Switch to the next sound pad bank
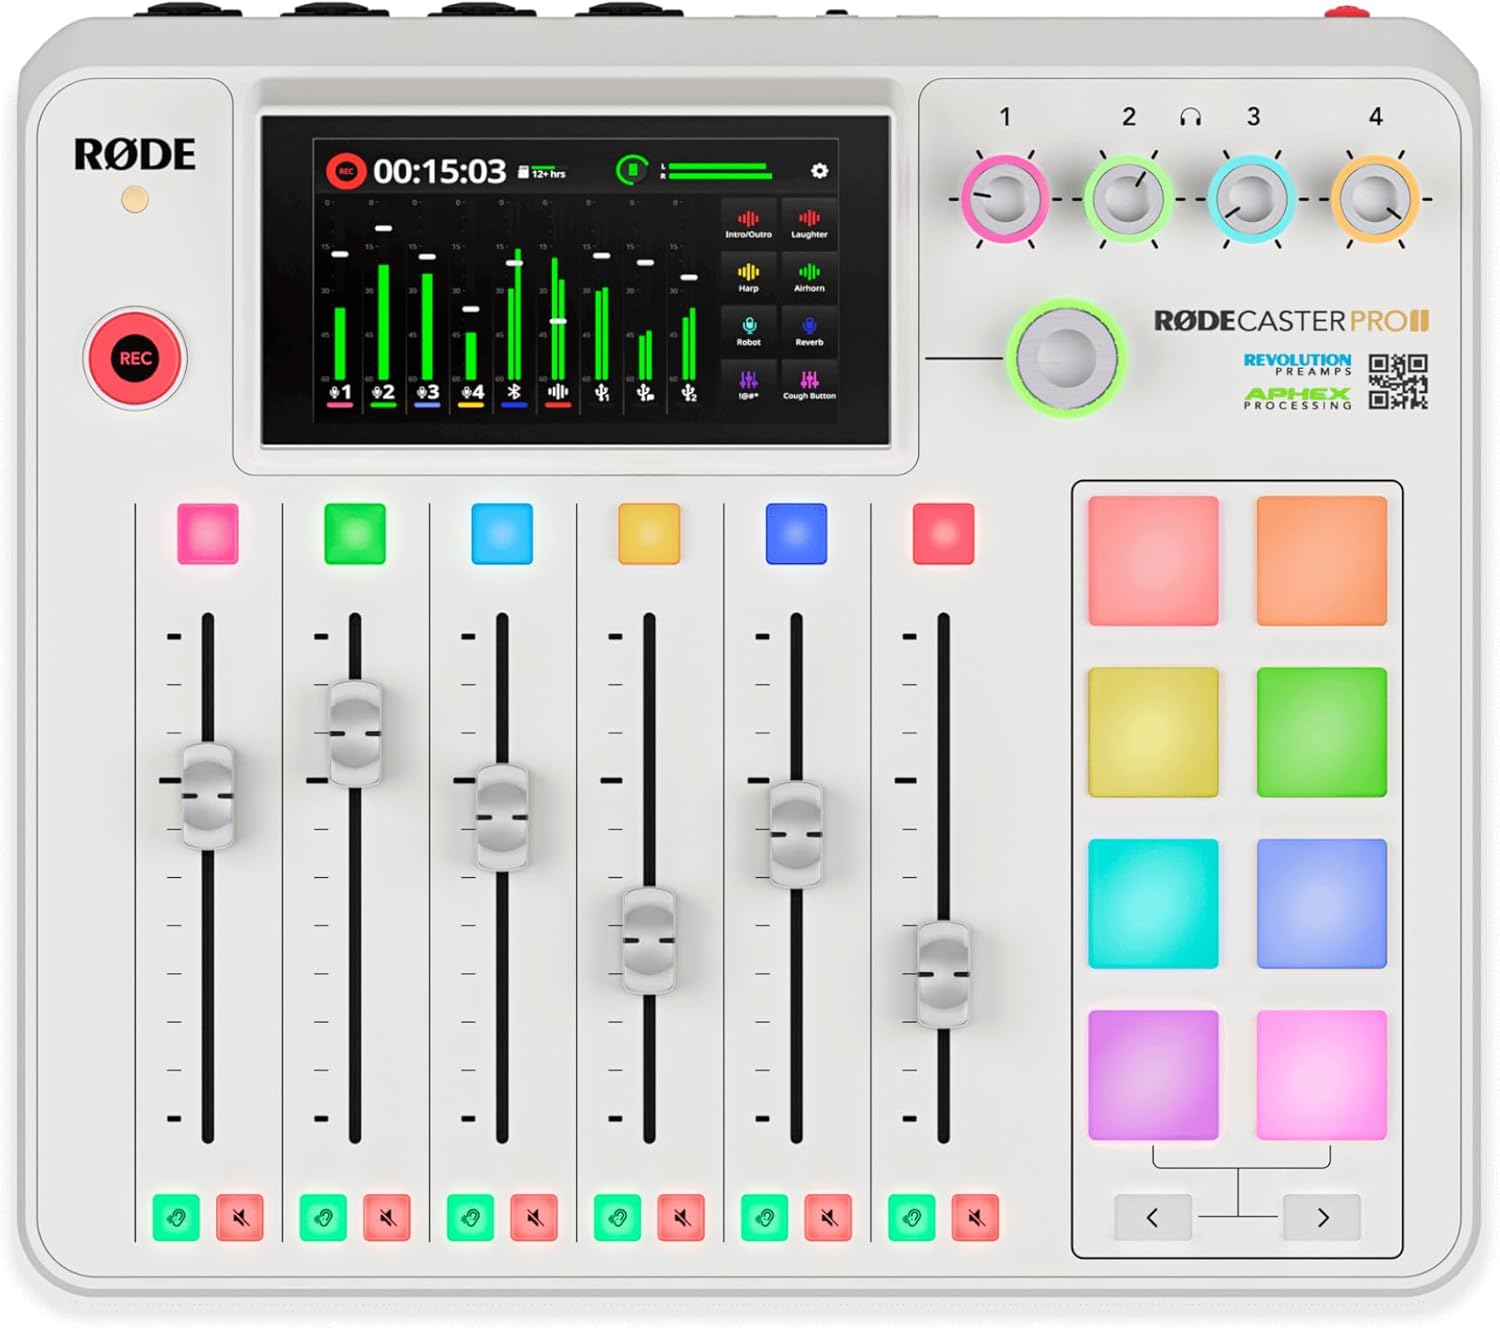Viewport: 1500px width, 1328px height. coord(1322,1218)
